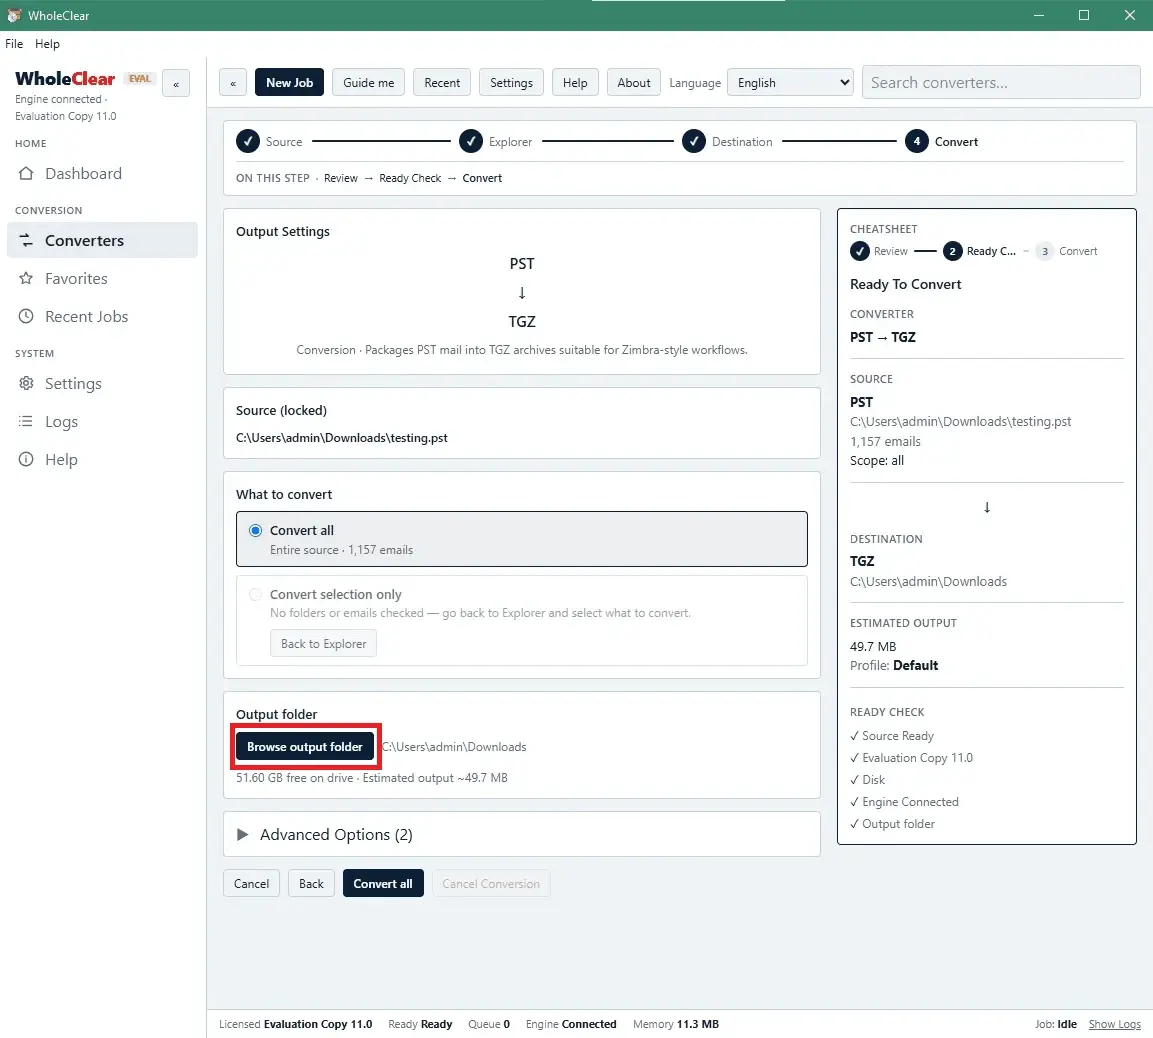Click cheatsheet Review checkmark circle

tap(860, 251)
